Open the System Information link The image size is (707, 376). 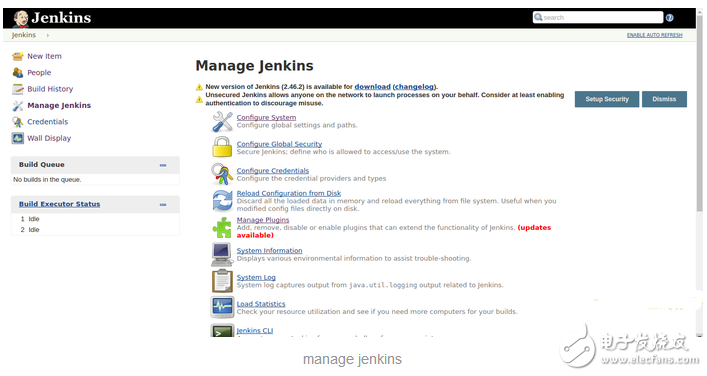pyautogui.click(x=270, y=250)
